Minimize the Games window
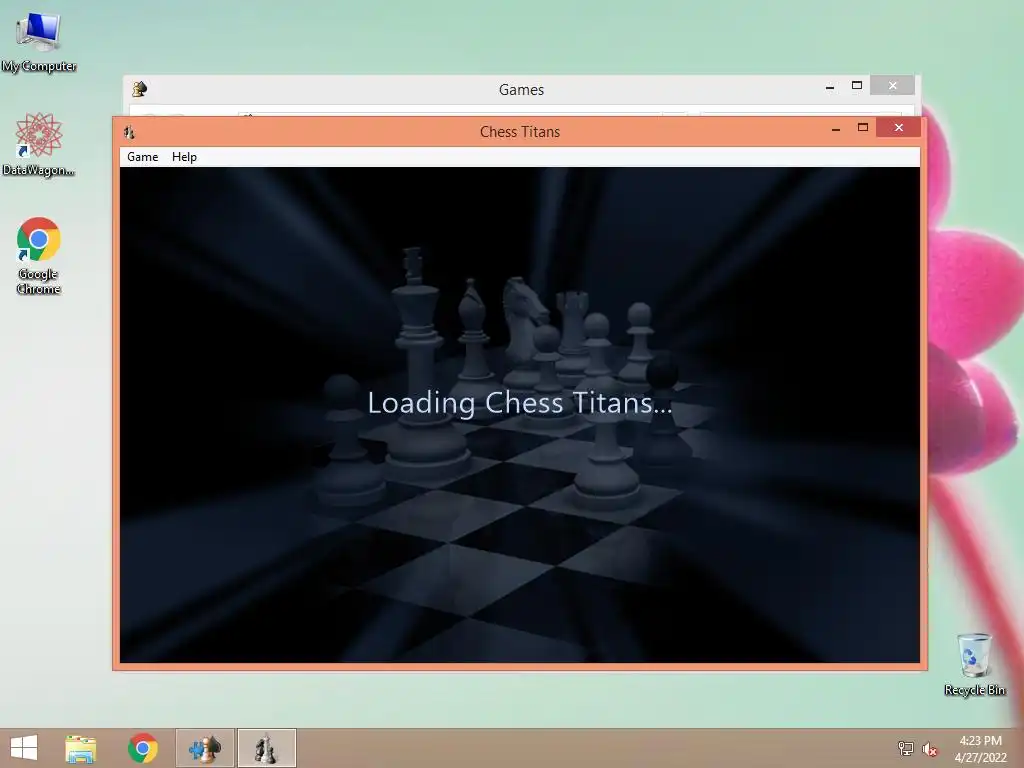 [829, 87]
